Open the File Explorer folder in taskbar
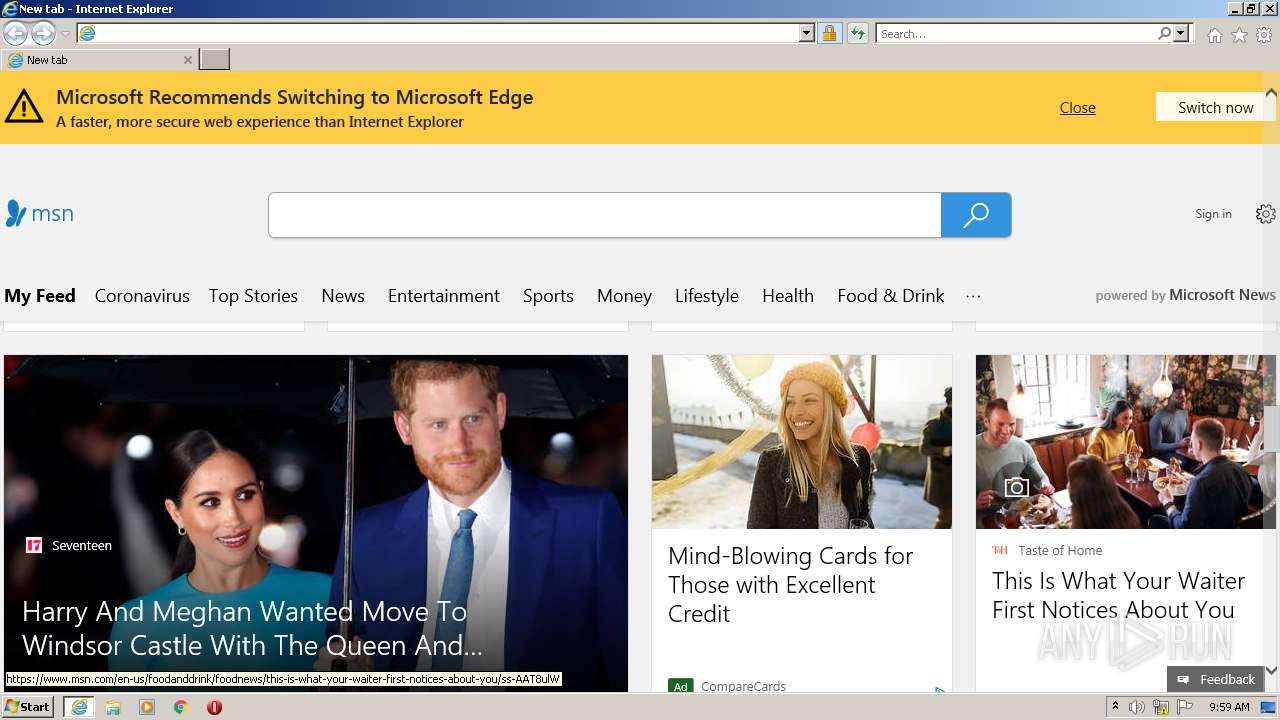 113,707
